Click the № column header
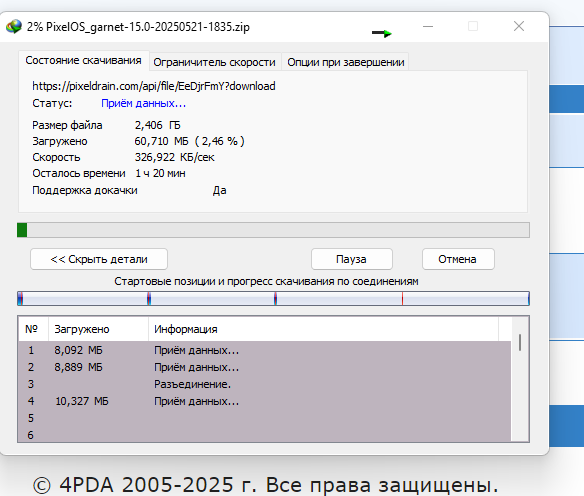Viewport: 584px width, 496px height. pos(33,329)
